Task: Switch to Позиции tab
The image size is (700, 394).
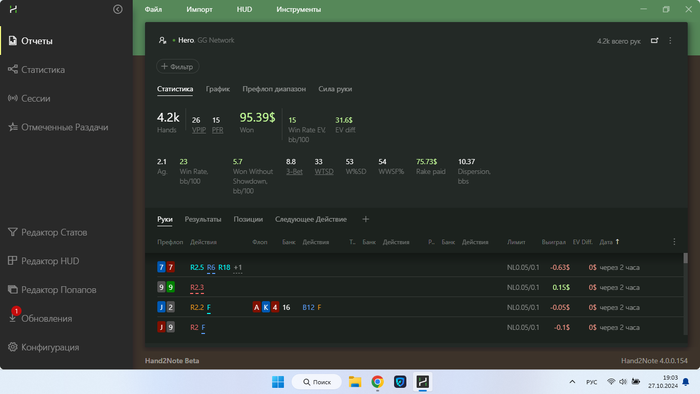Action: point(248,219)
